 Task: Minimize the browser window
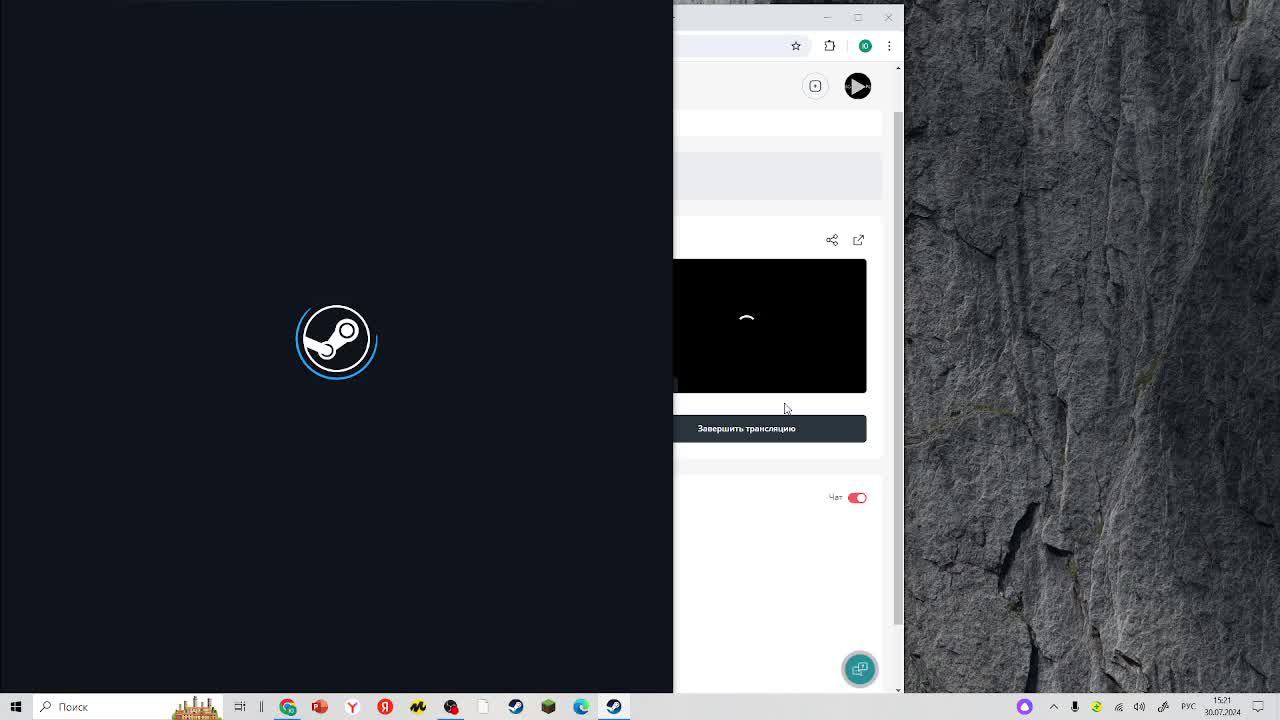pyautogui.click(x=827, y=17)
